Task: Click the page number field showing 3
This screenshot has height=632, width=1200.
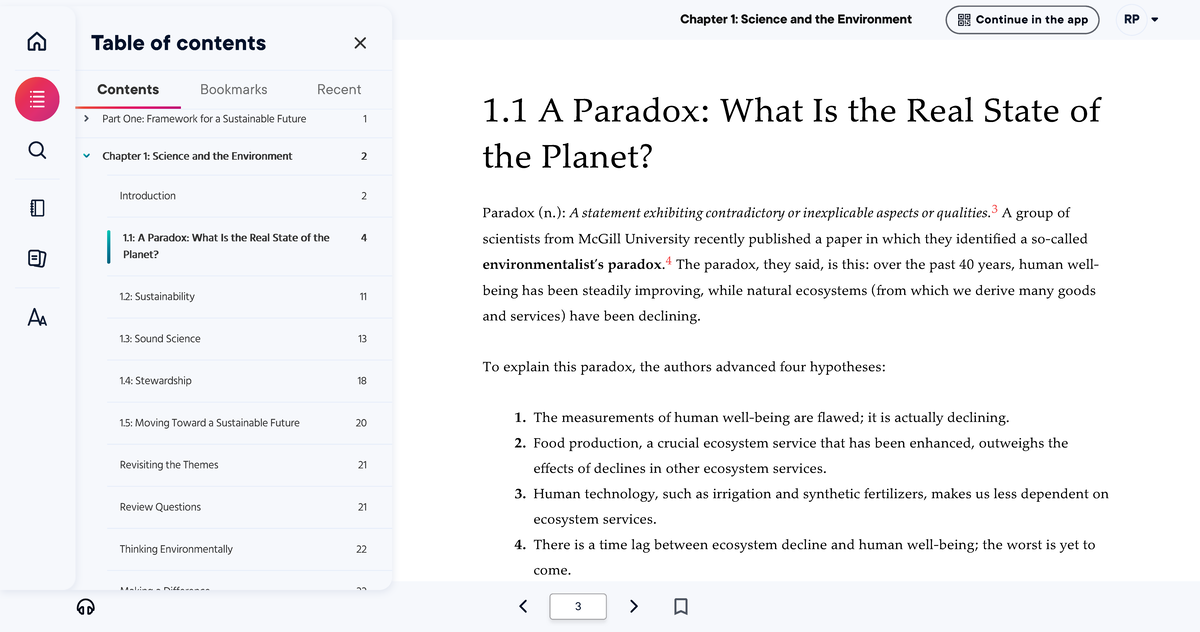Action: click(578, 606)
